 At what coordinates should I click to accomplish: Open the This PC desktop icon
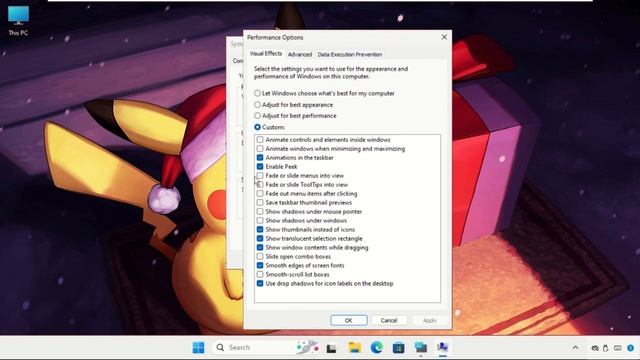click(18, 20)
